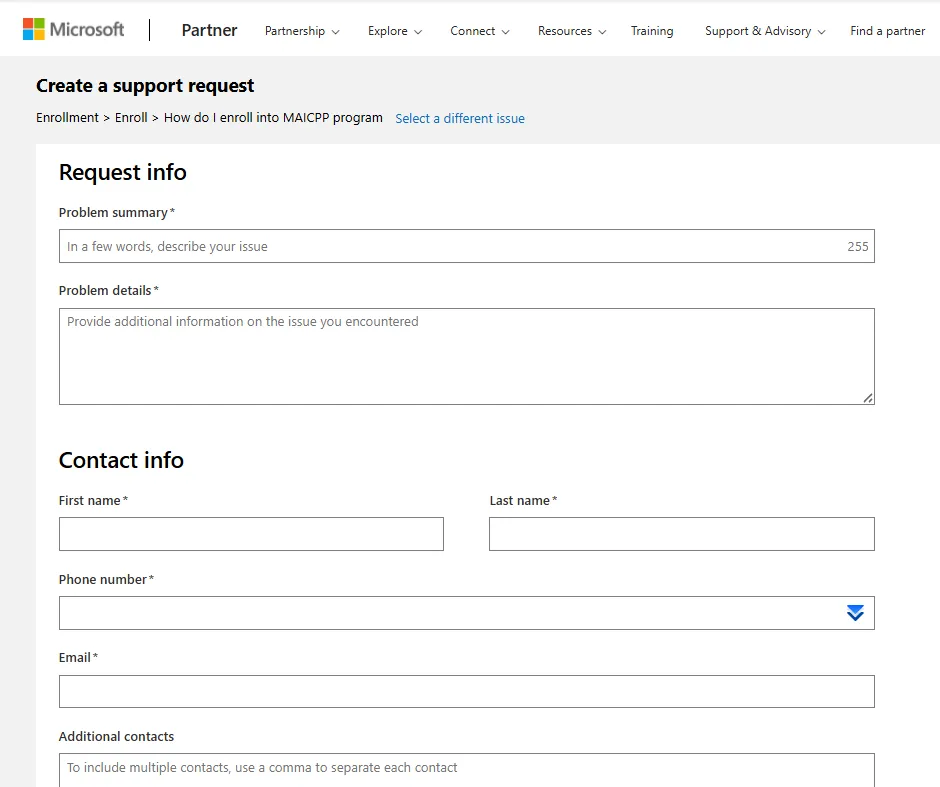Click the '255' character counter
Viewport: 940px width, 787px height.
(858, 246)
